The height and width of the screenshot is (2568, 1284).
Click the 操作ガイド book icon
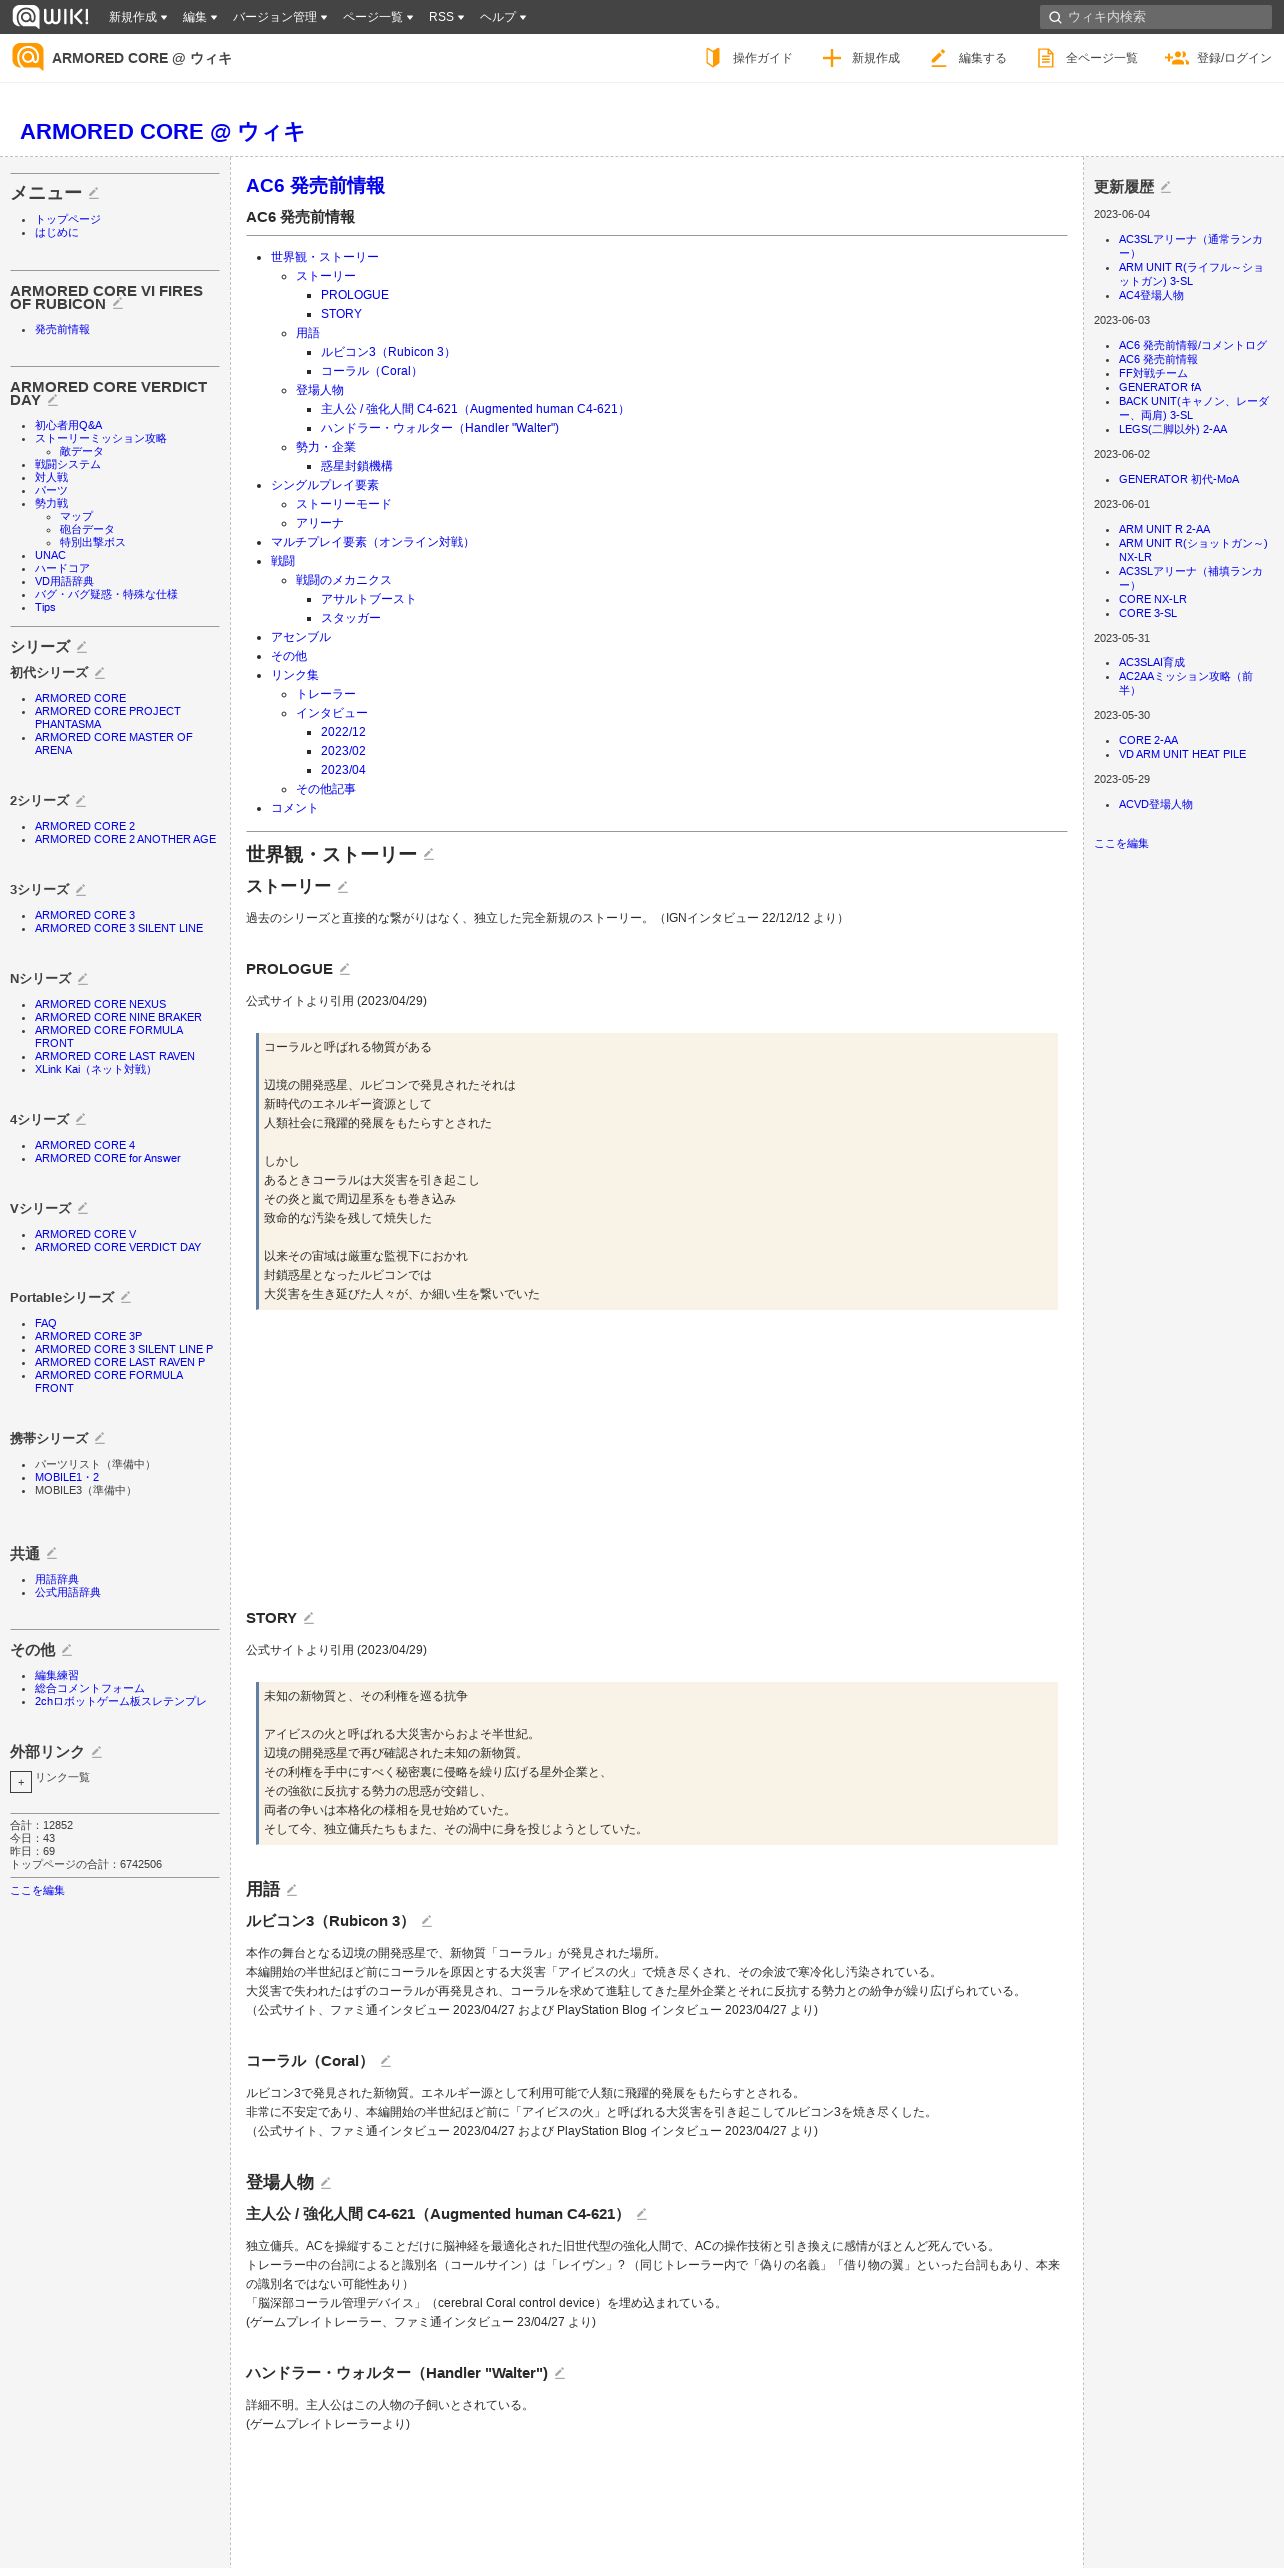coord(713,58)
